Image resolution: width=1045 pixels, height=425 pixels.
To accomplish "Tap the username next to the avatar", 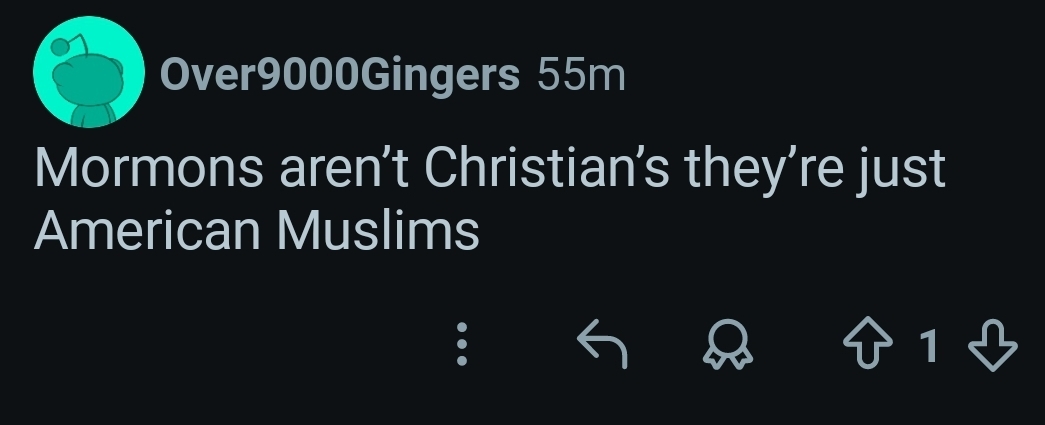I will [340, 76].
